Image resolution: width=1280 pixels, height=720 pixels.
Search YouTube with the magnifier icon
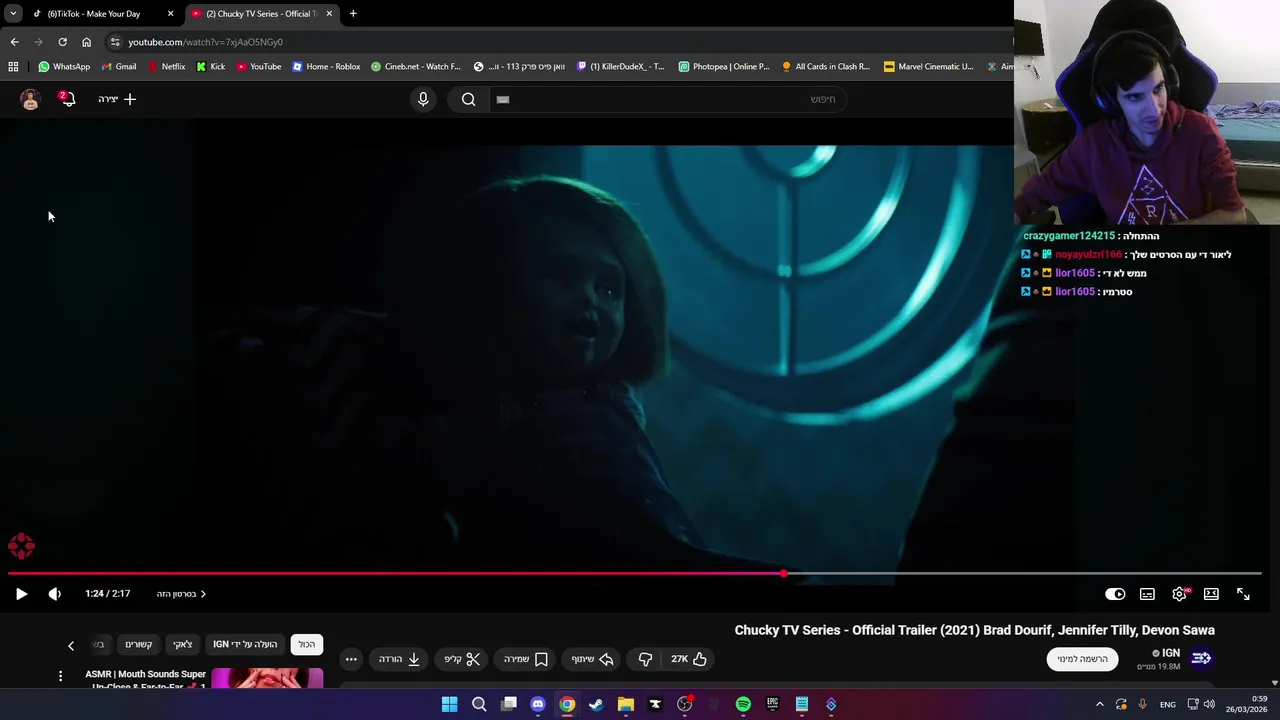click(469, 99)
